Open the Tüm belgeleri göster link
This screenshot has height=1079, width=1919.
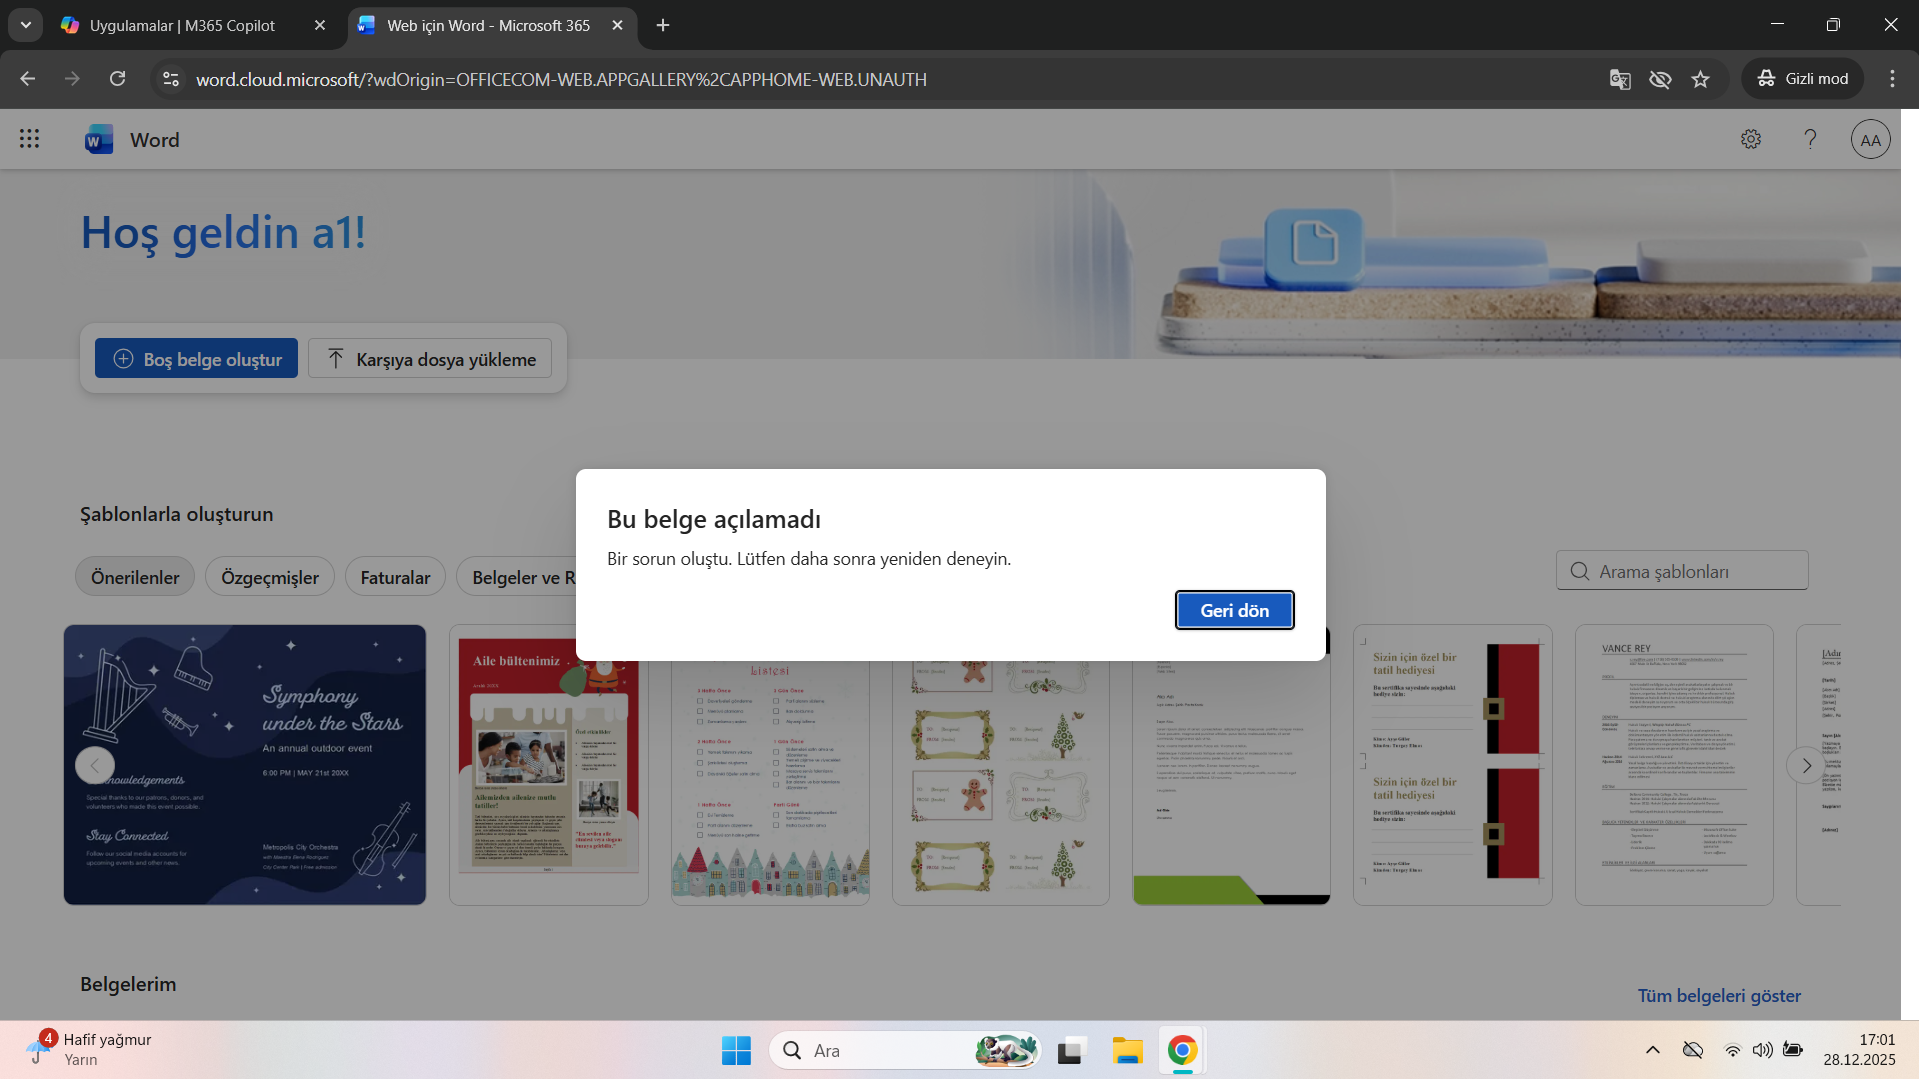1719,995
